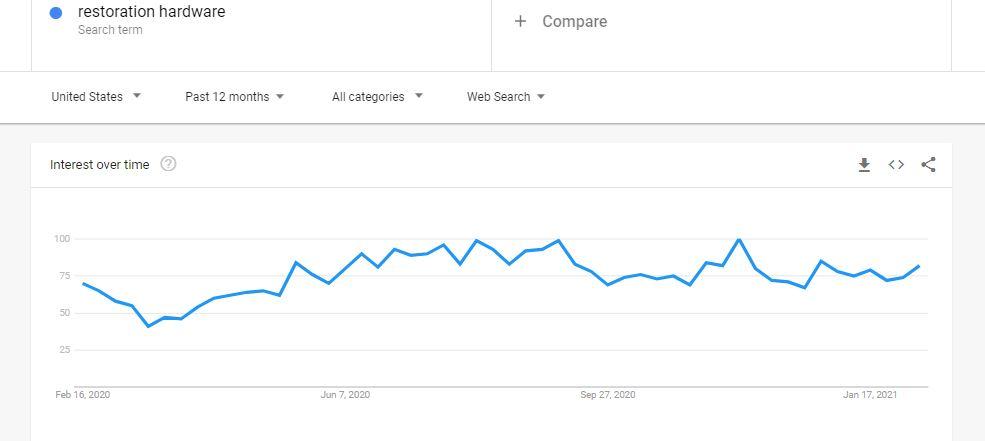Viewport: 985px width, 441px height.
Task: Edit the restoration hardware search term
Action: tap(151, 11)
